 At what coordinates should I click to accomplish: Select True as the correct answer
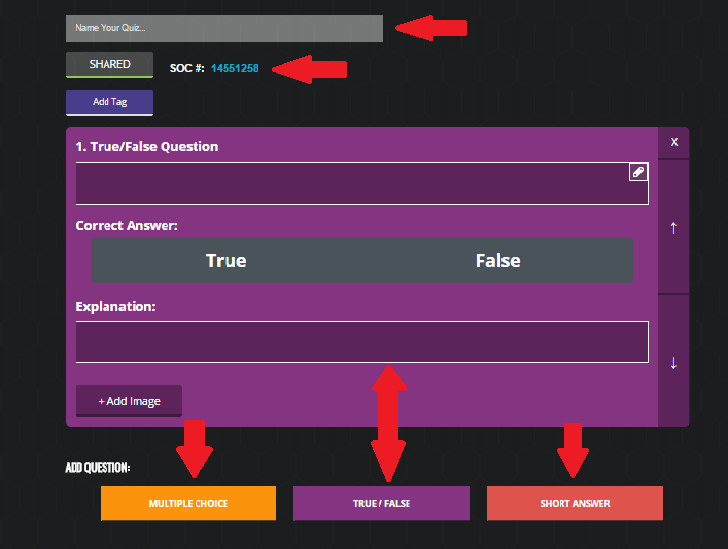pyautogui.click(x=226, y=260)
